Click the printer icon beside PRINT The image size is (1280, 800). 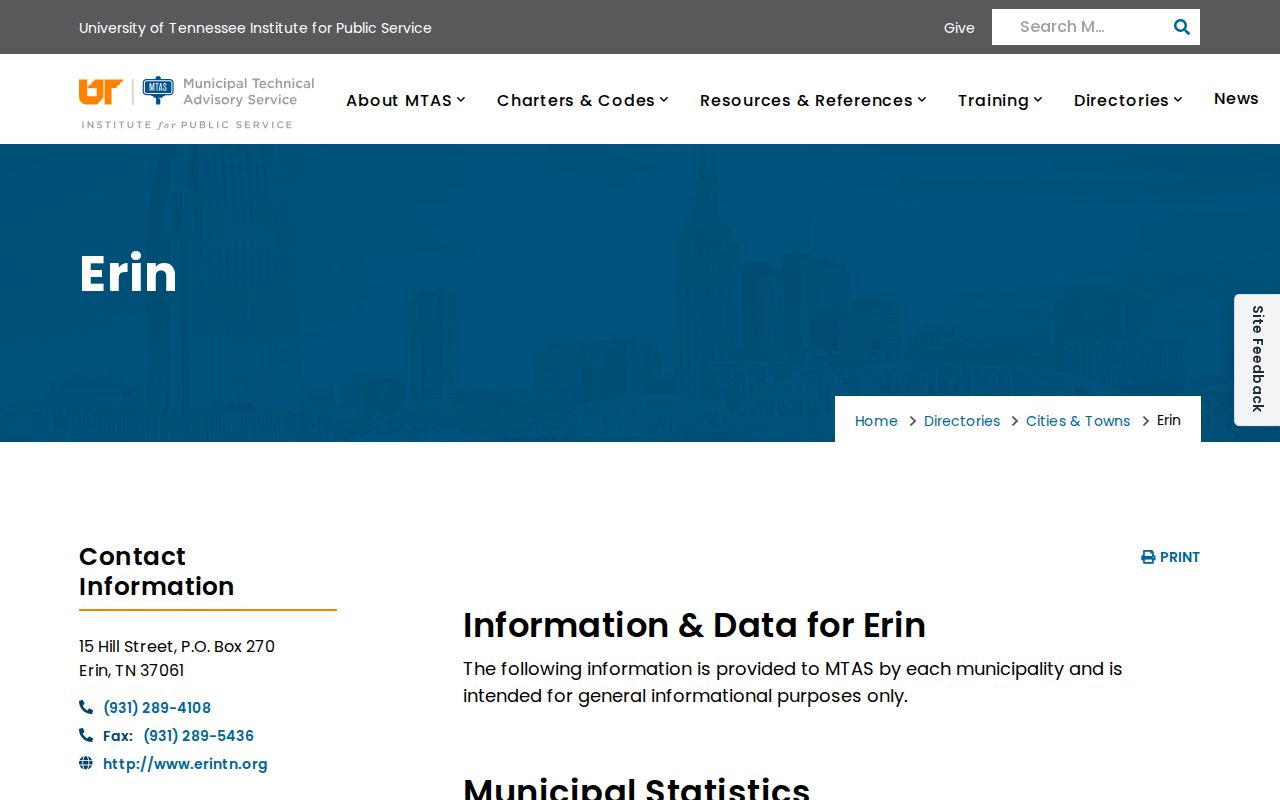coord(1148,557)
